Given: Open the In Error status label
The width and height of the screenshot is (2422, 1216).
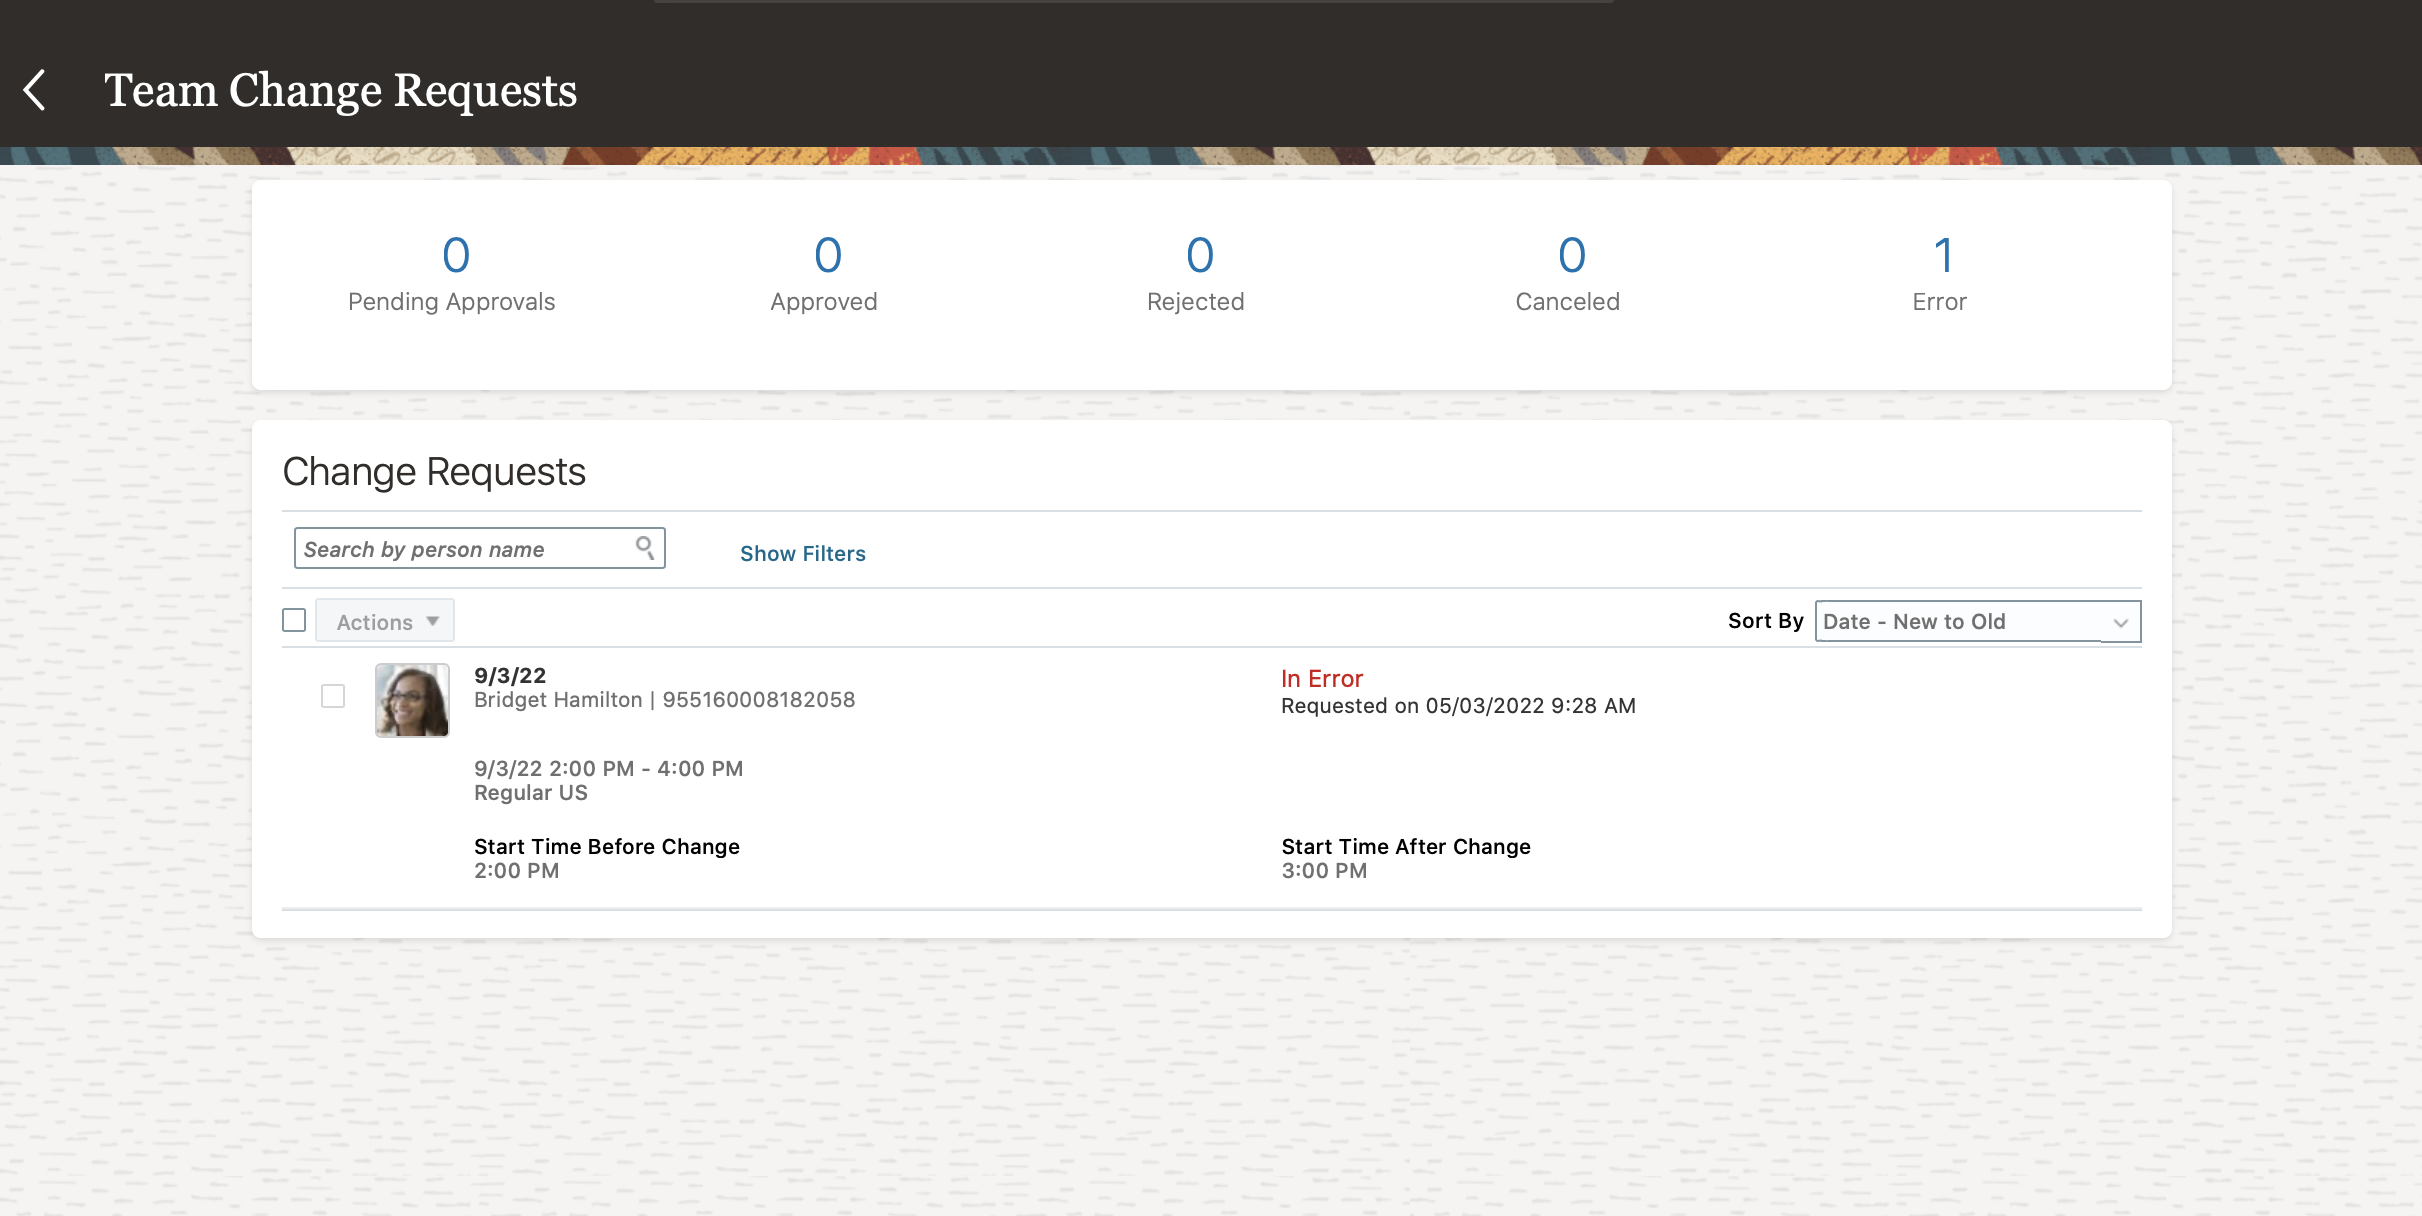Looking at the screenshot, I should pos(1321,678).
